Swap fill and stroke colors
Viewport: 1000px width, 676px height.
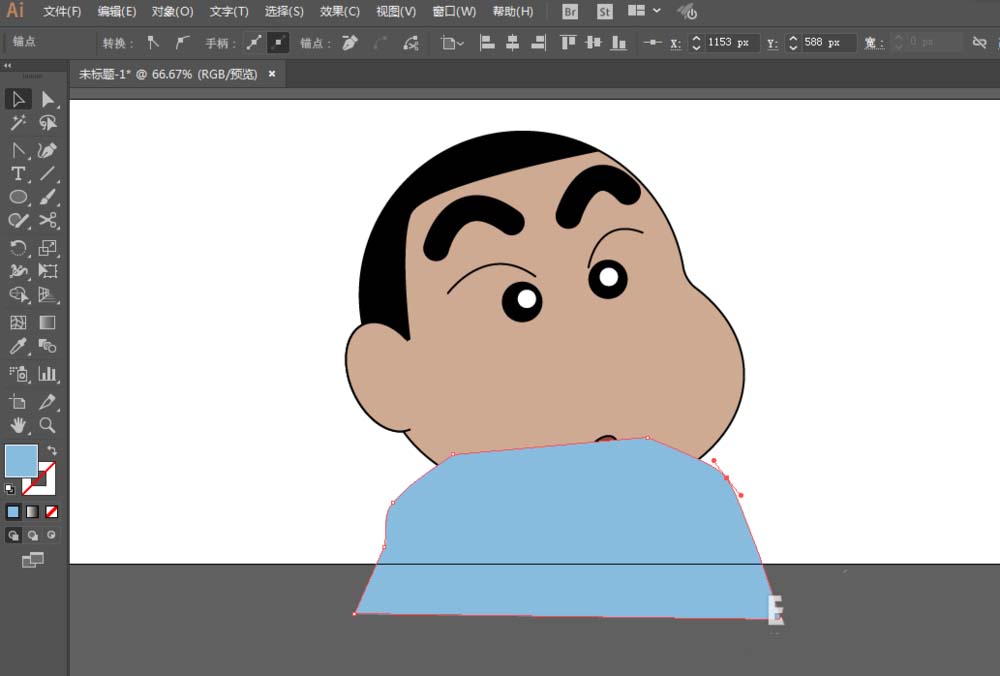click(52, 451)
